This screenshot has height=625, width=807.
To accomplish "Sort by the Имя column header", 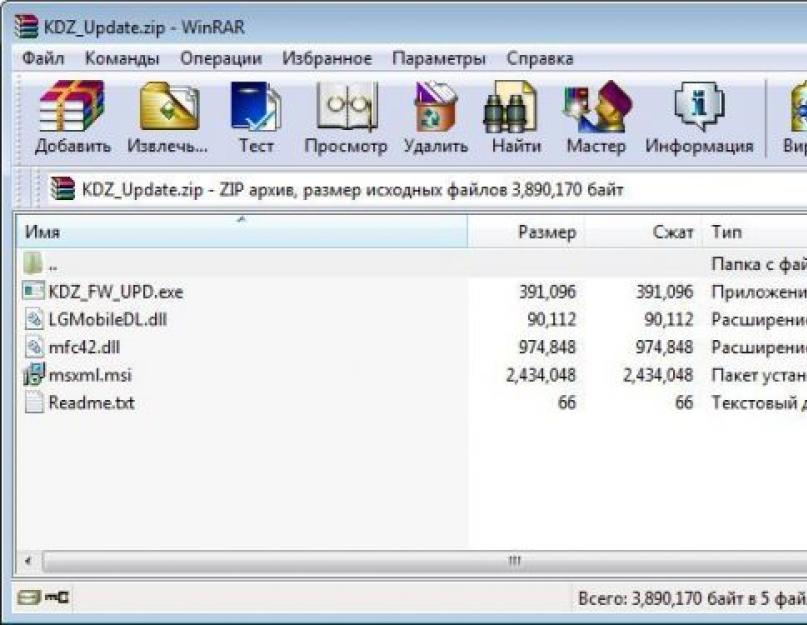I will (x=242, y=232).
